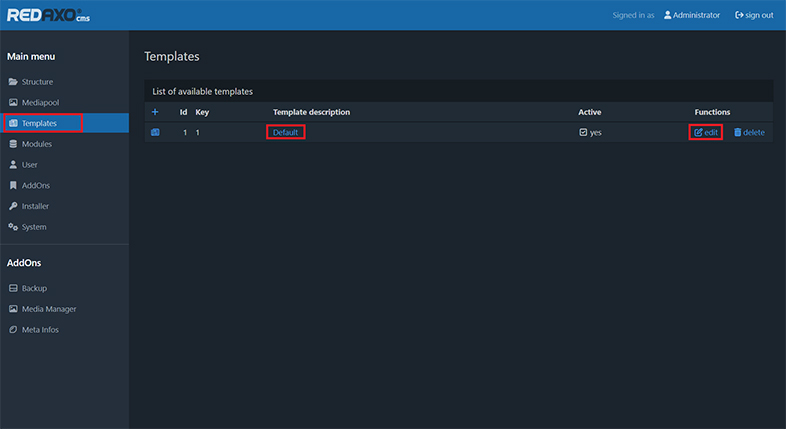Screen dimensions: 786x429
Task: Click the User person icon
Action: pyautogui.click(x=13, y=164)
